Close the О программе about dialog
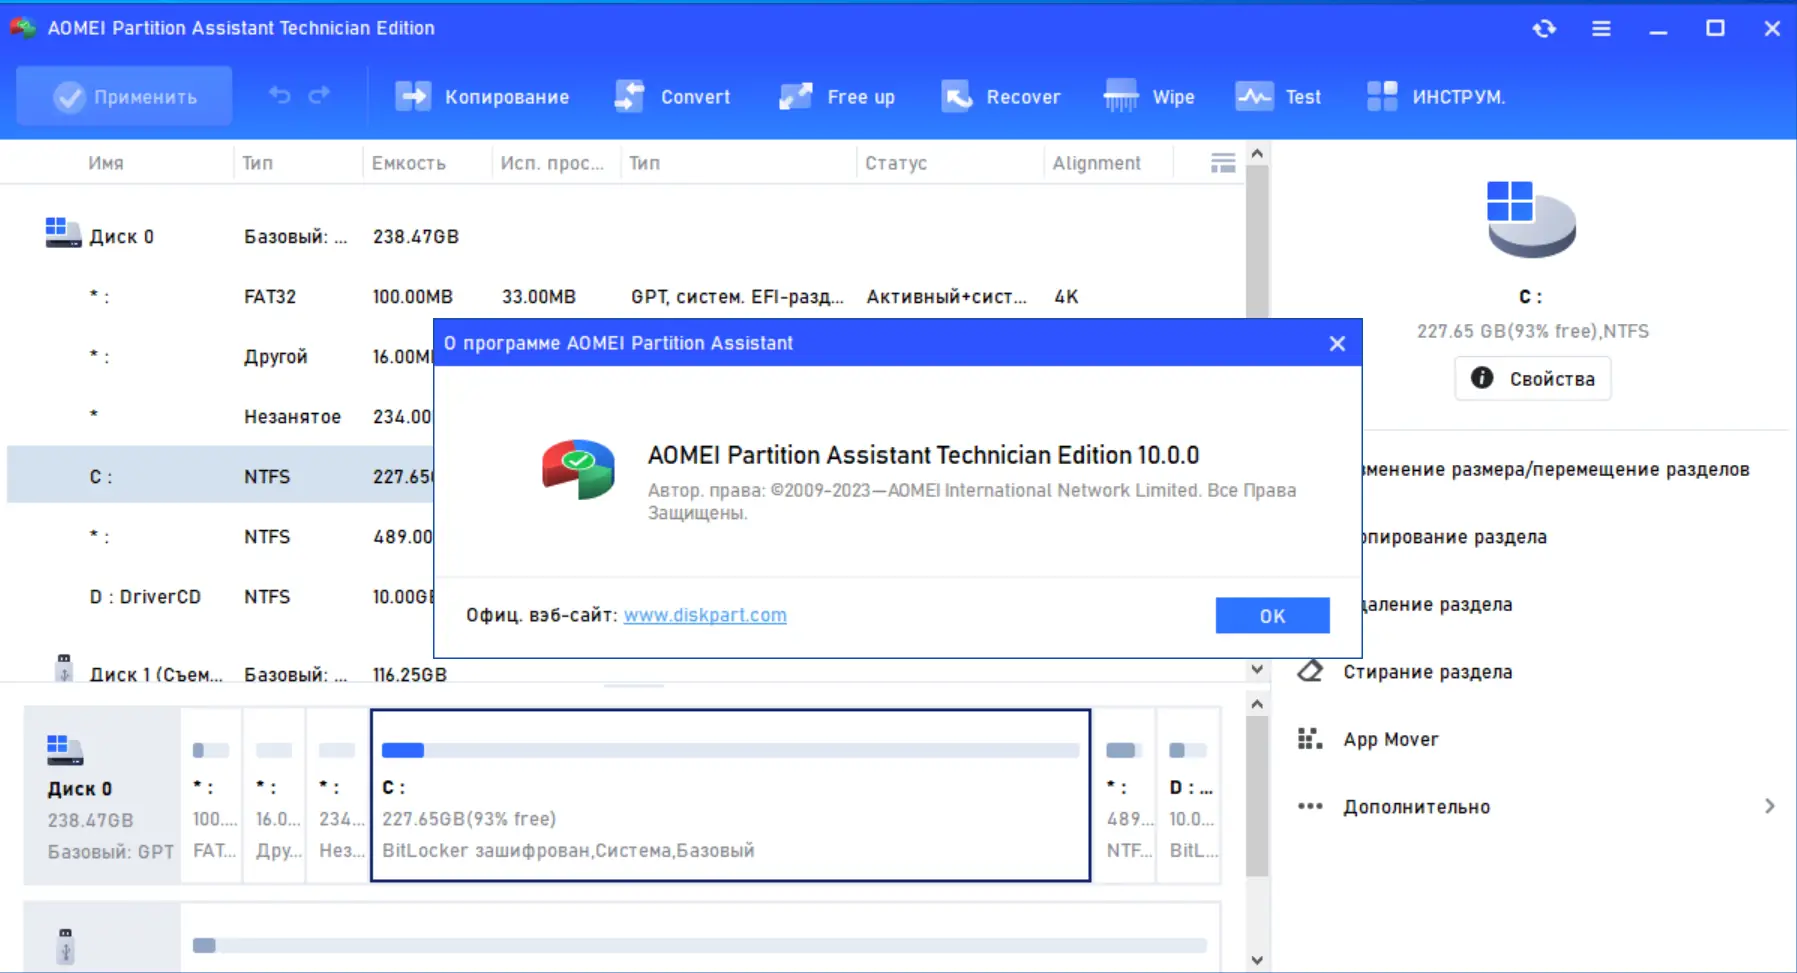 pos(1337,343)
